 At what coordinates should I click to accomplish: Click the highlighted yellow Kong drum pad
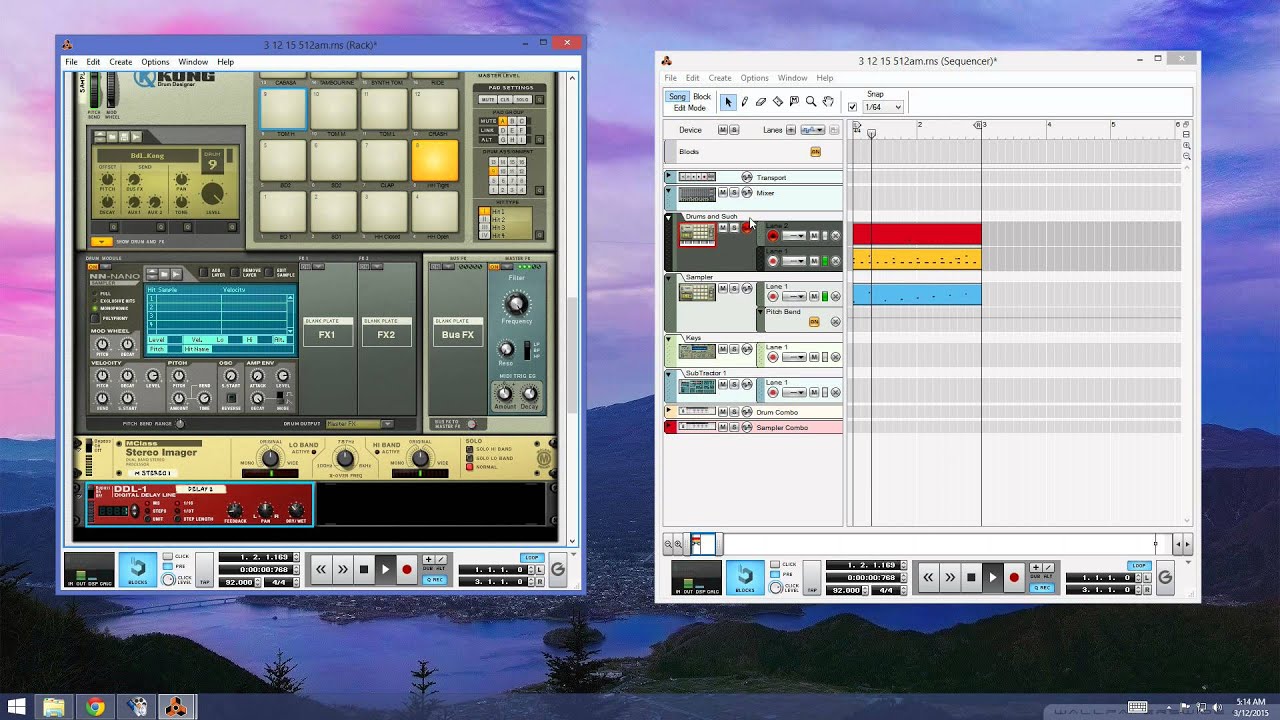[x=435, y=160]
